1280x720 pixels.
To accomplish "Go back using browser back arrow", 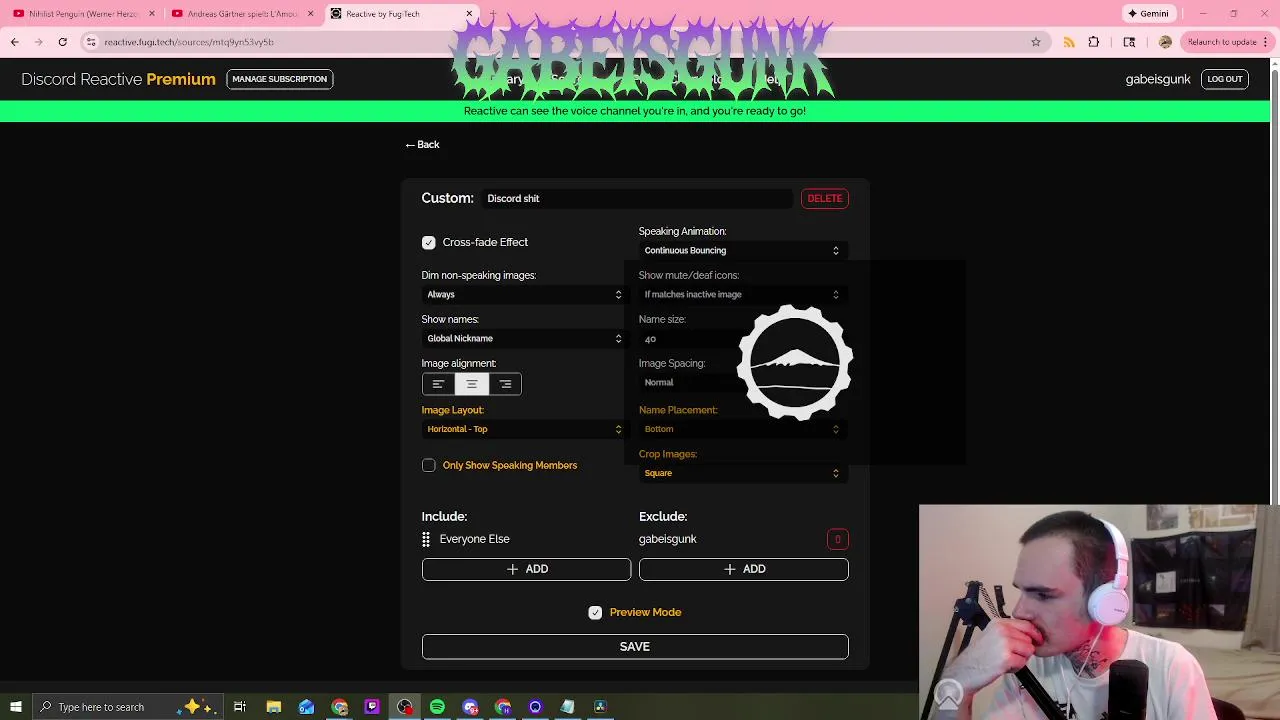I will pos(14,42).
